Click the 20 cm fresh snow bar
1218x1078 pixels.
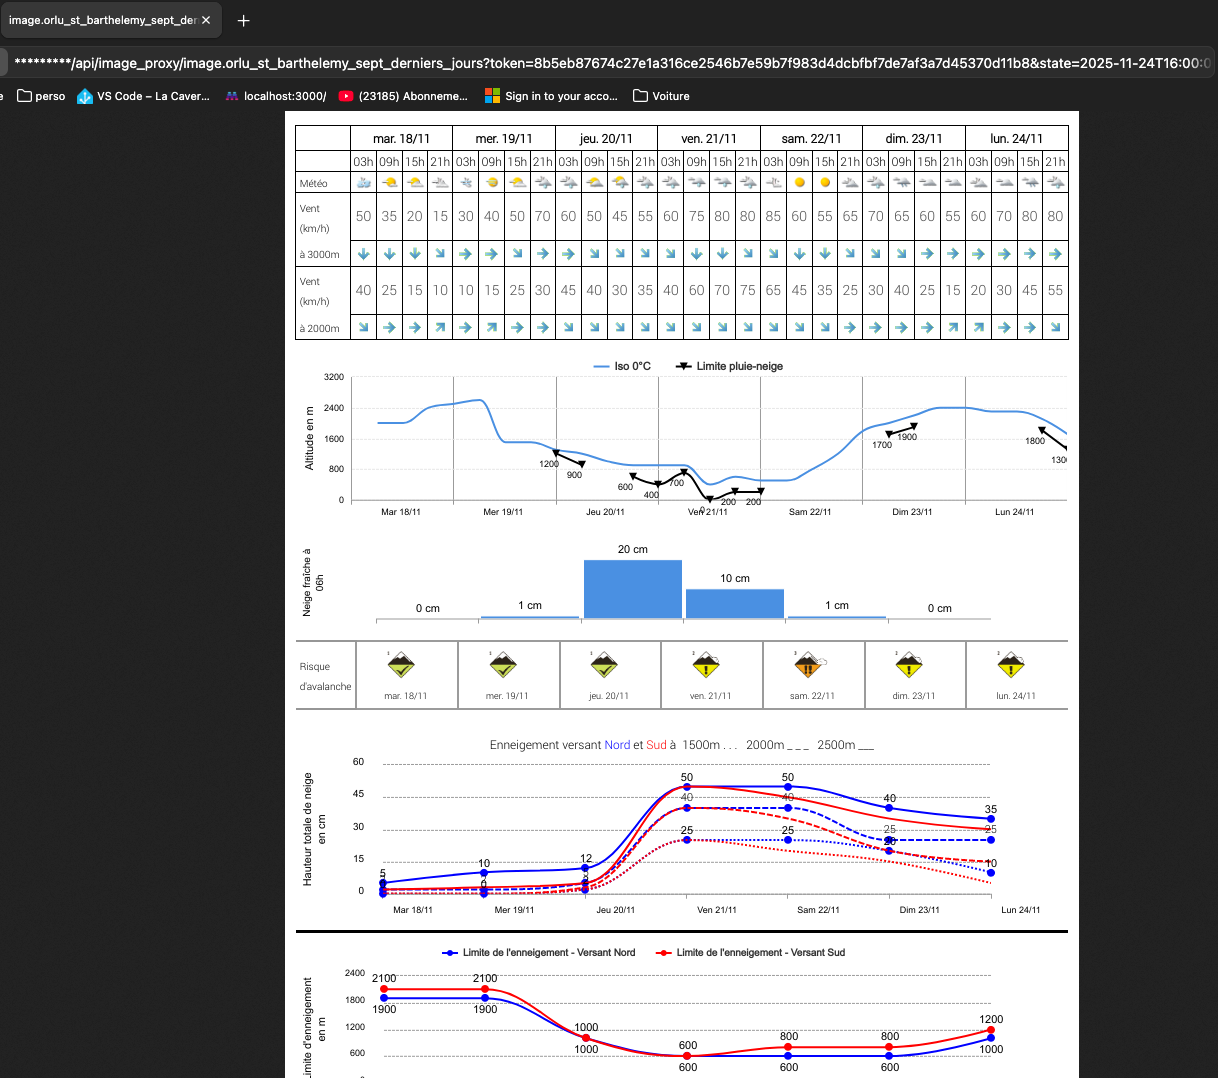pos(632,589)
